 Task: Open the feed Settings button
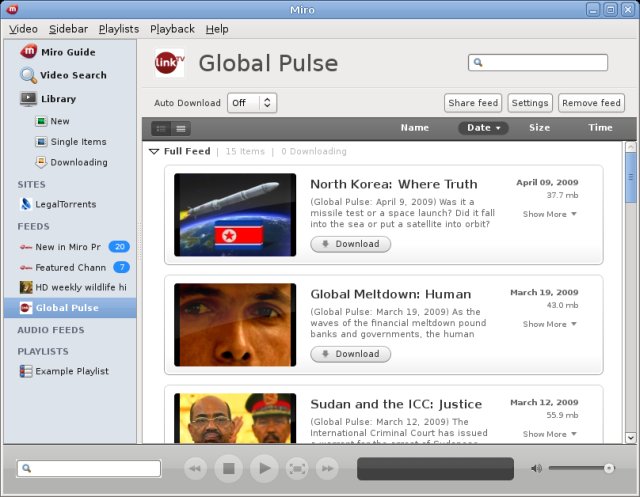530,103
